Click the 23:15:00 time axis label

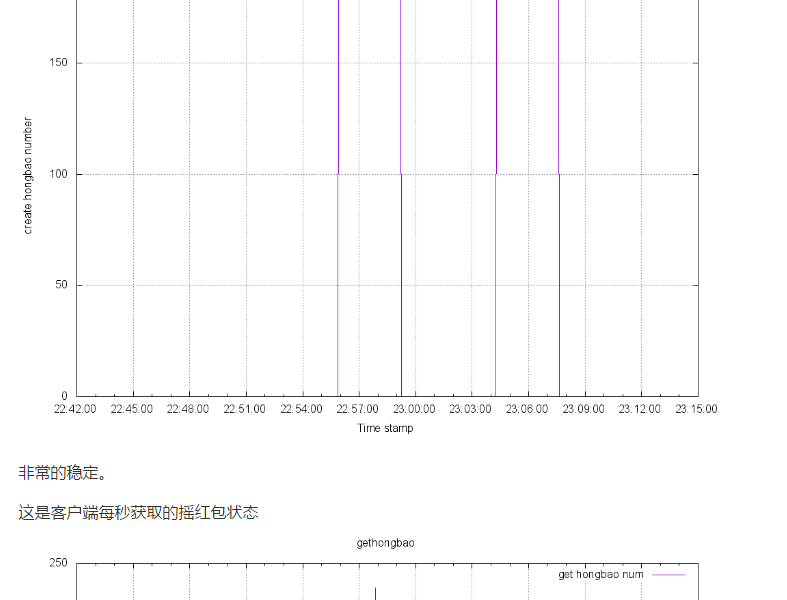696,409
